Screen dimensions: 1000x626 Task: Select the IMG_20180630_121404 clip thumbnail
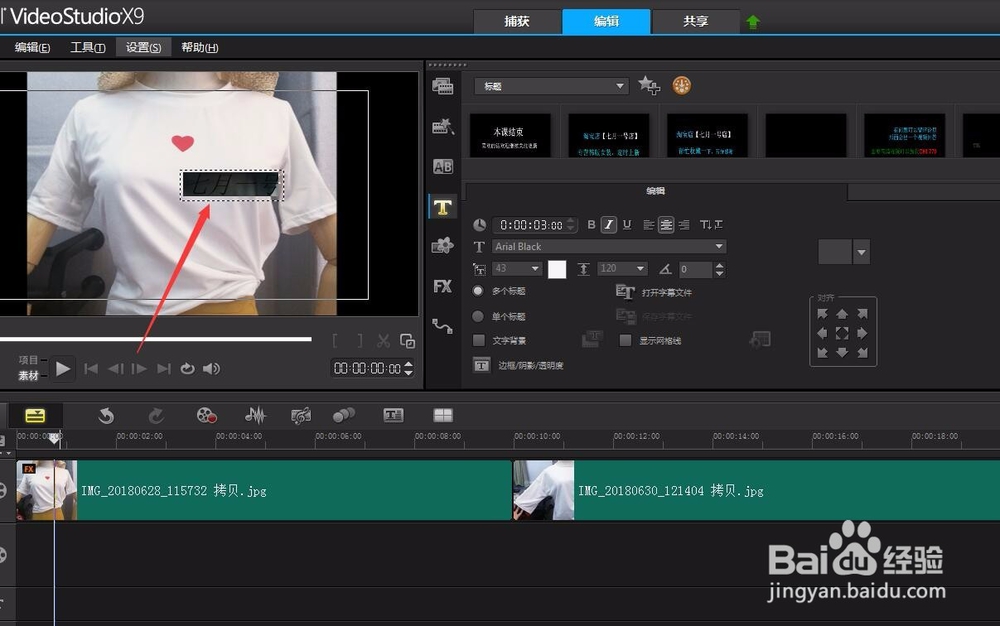tap(543, 490)
